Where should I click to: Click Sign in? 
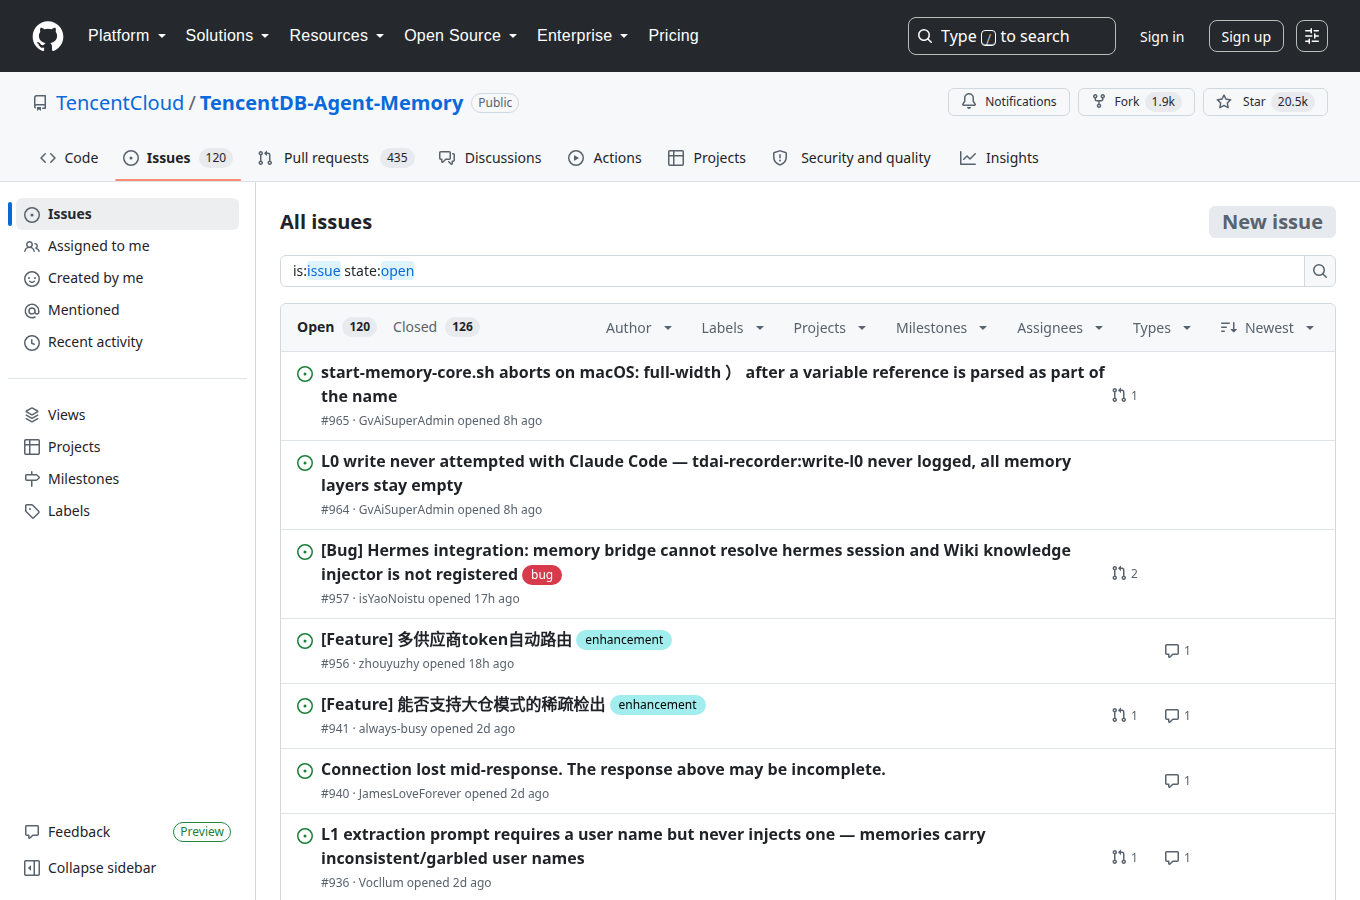coord(1162,37)
